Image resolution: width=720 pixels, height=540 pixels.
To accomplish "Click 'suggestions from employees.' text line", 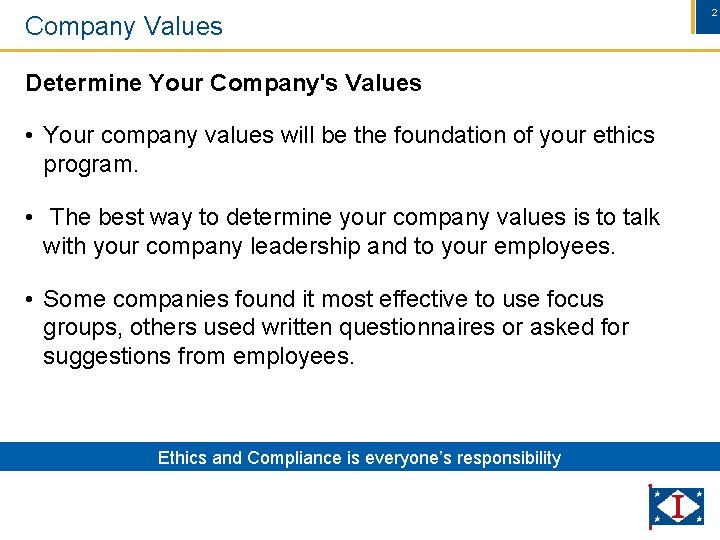I will [x=198, y=356].
